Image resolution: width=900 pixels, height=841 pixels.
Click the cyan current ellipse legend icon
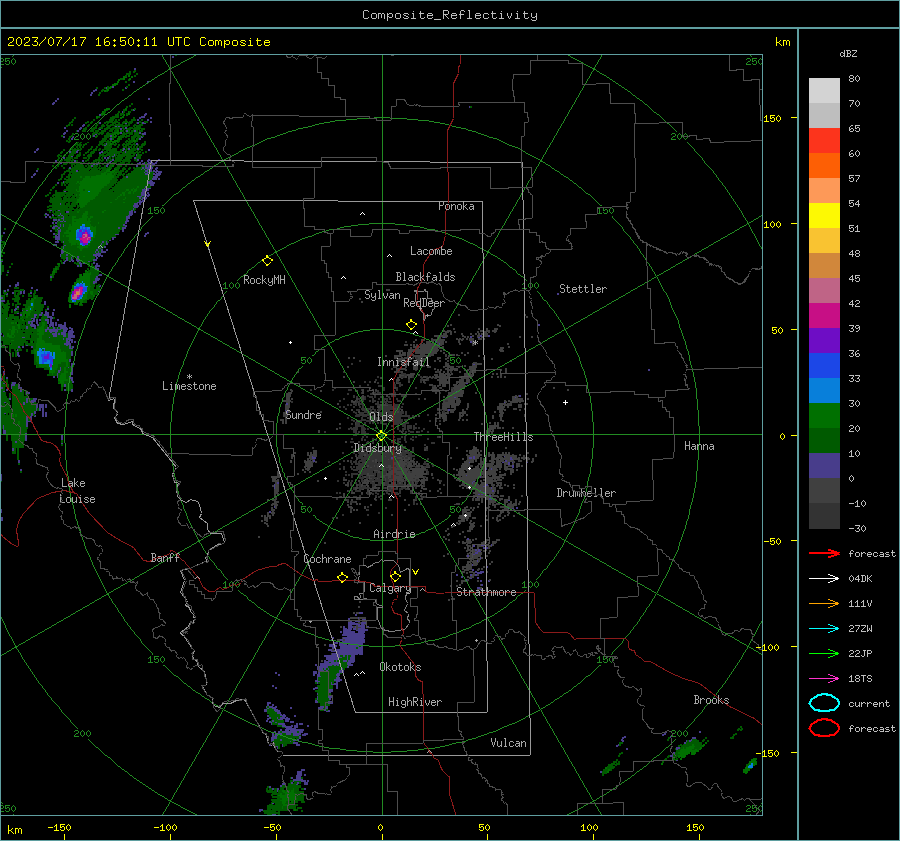[x=824, y=703]
